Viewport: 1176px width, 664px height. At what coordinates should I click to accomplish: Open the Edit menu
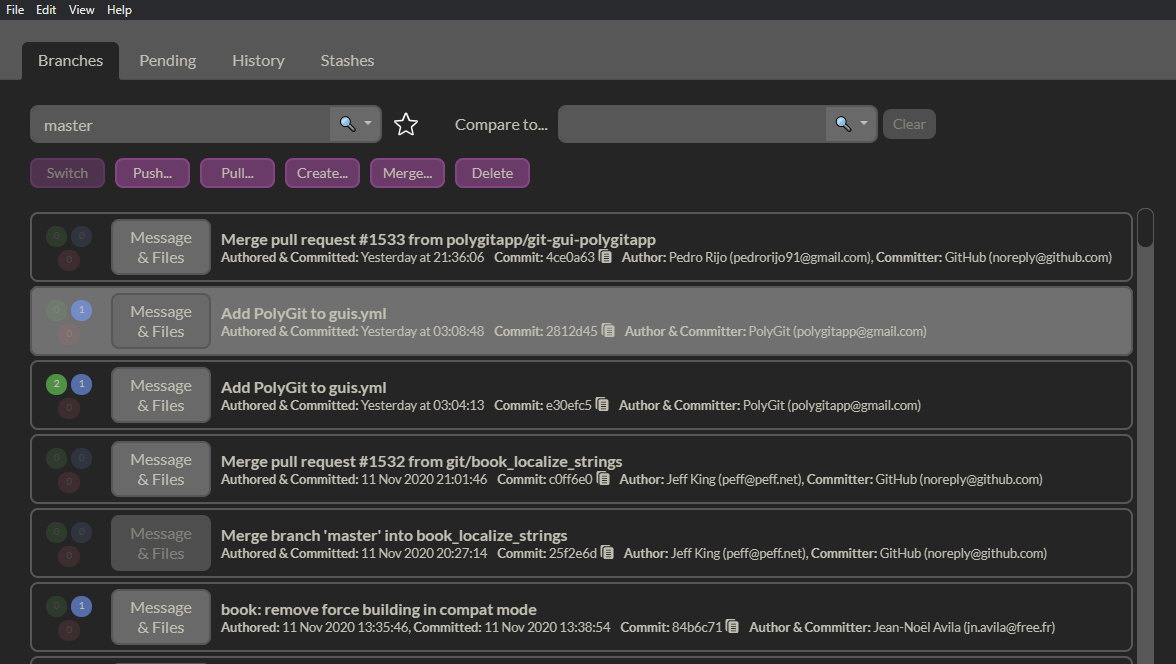(x=46, y=10)
